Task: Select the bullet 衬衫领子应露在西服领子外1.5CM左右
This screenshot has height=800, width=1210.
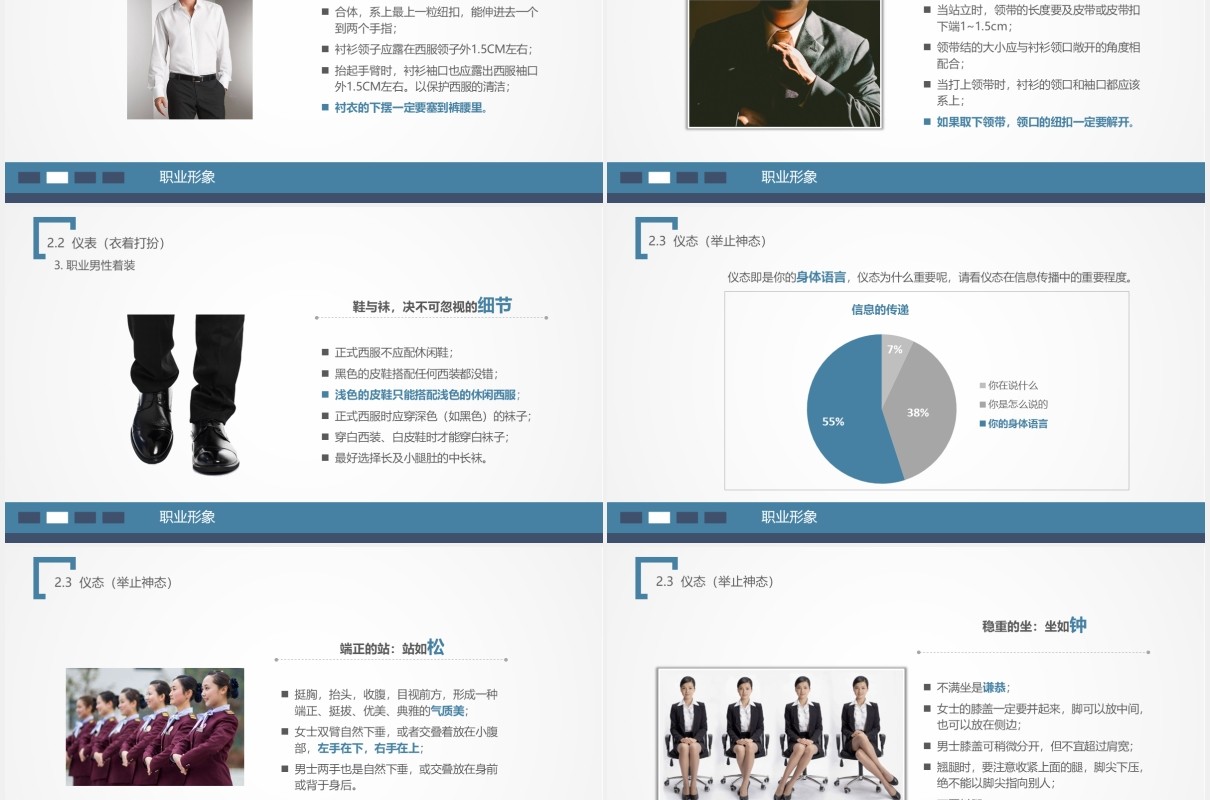Action: click(427, 49)
